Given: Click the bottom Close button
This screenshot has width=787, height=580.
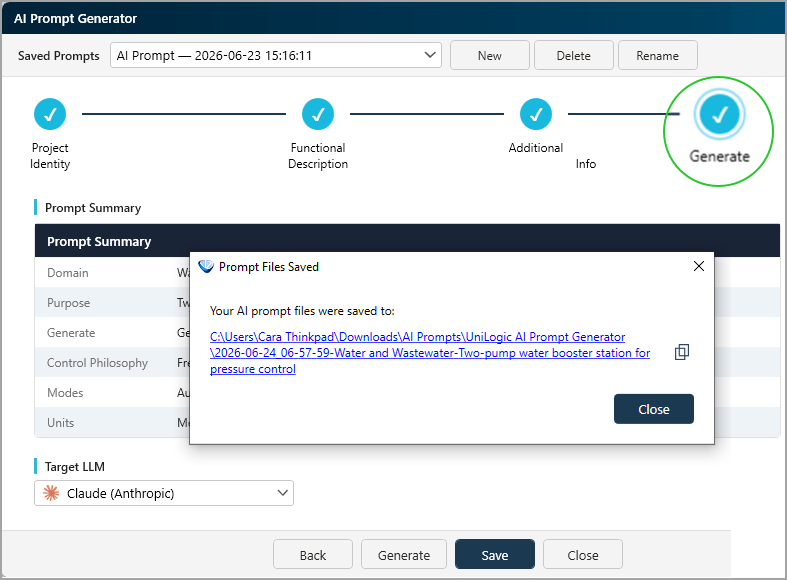Looking at the screenshot, I should [x=582, y=554].
